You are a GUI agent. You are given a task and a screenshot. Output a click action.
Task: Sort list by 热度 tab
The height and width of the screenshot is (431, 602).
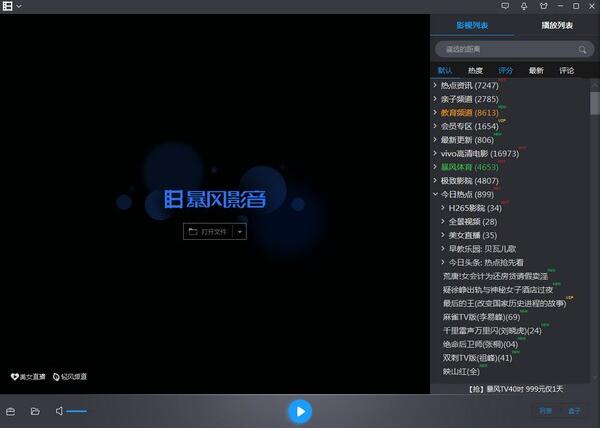click(x=475, y=70)
